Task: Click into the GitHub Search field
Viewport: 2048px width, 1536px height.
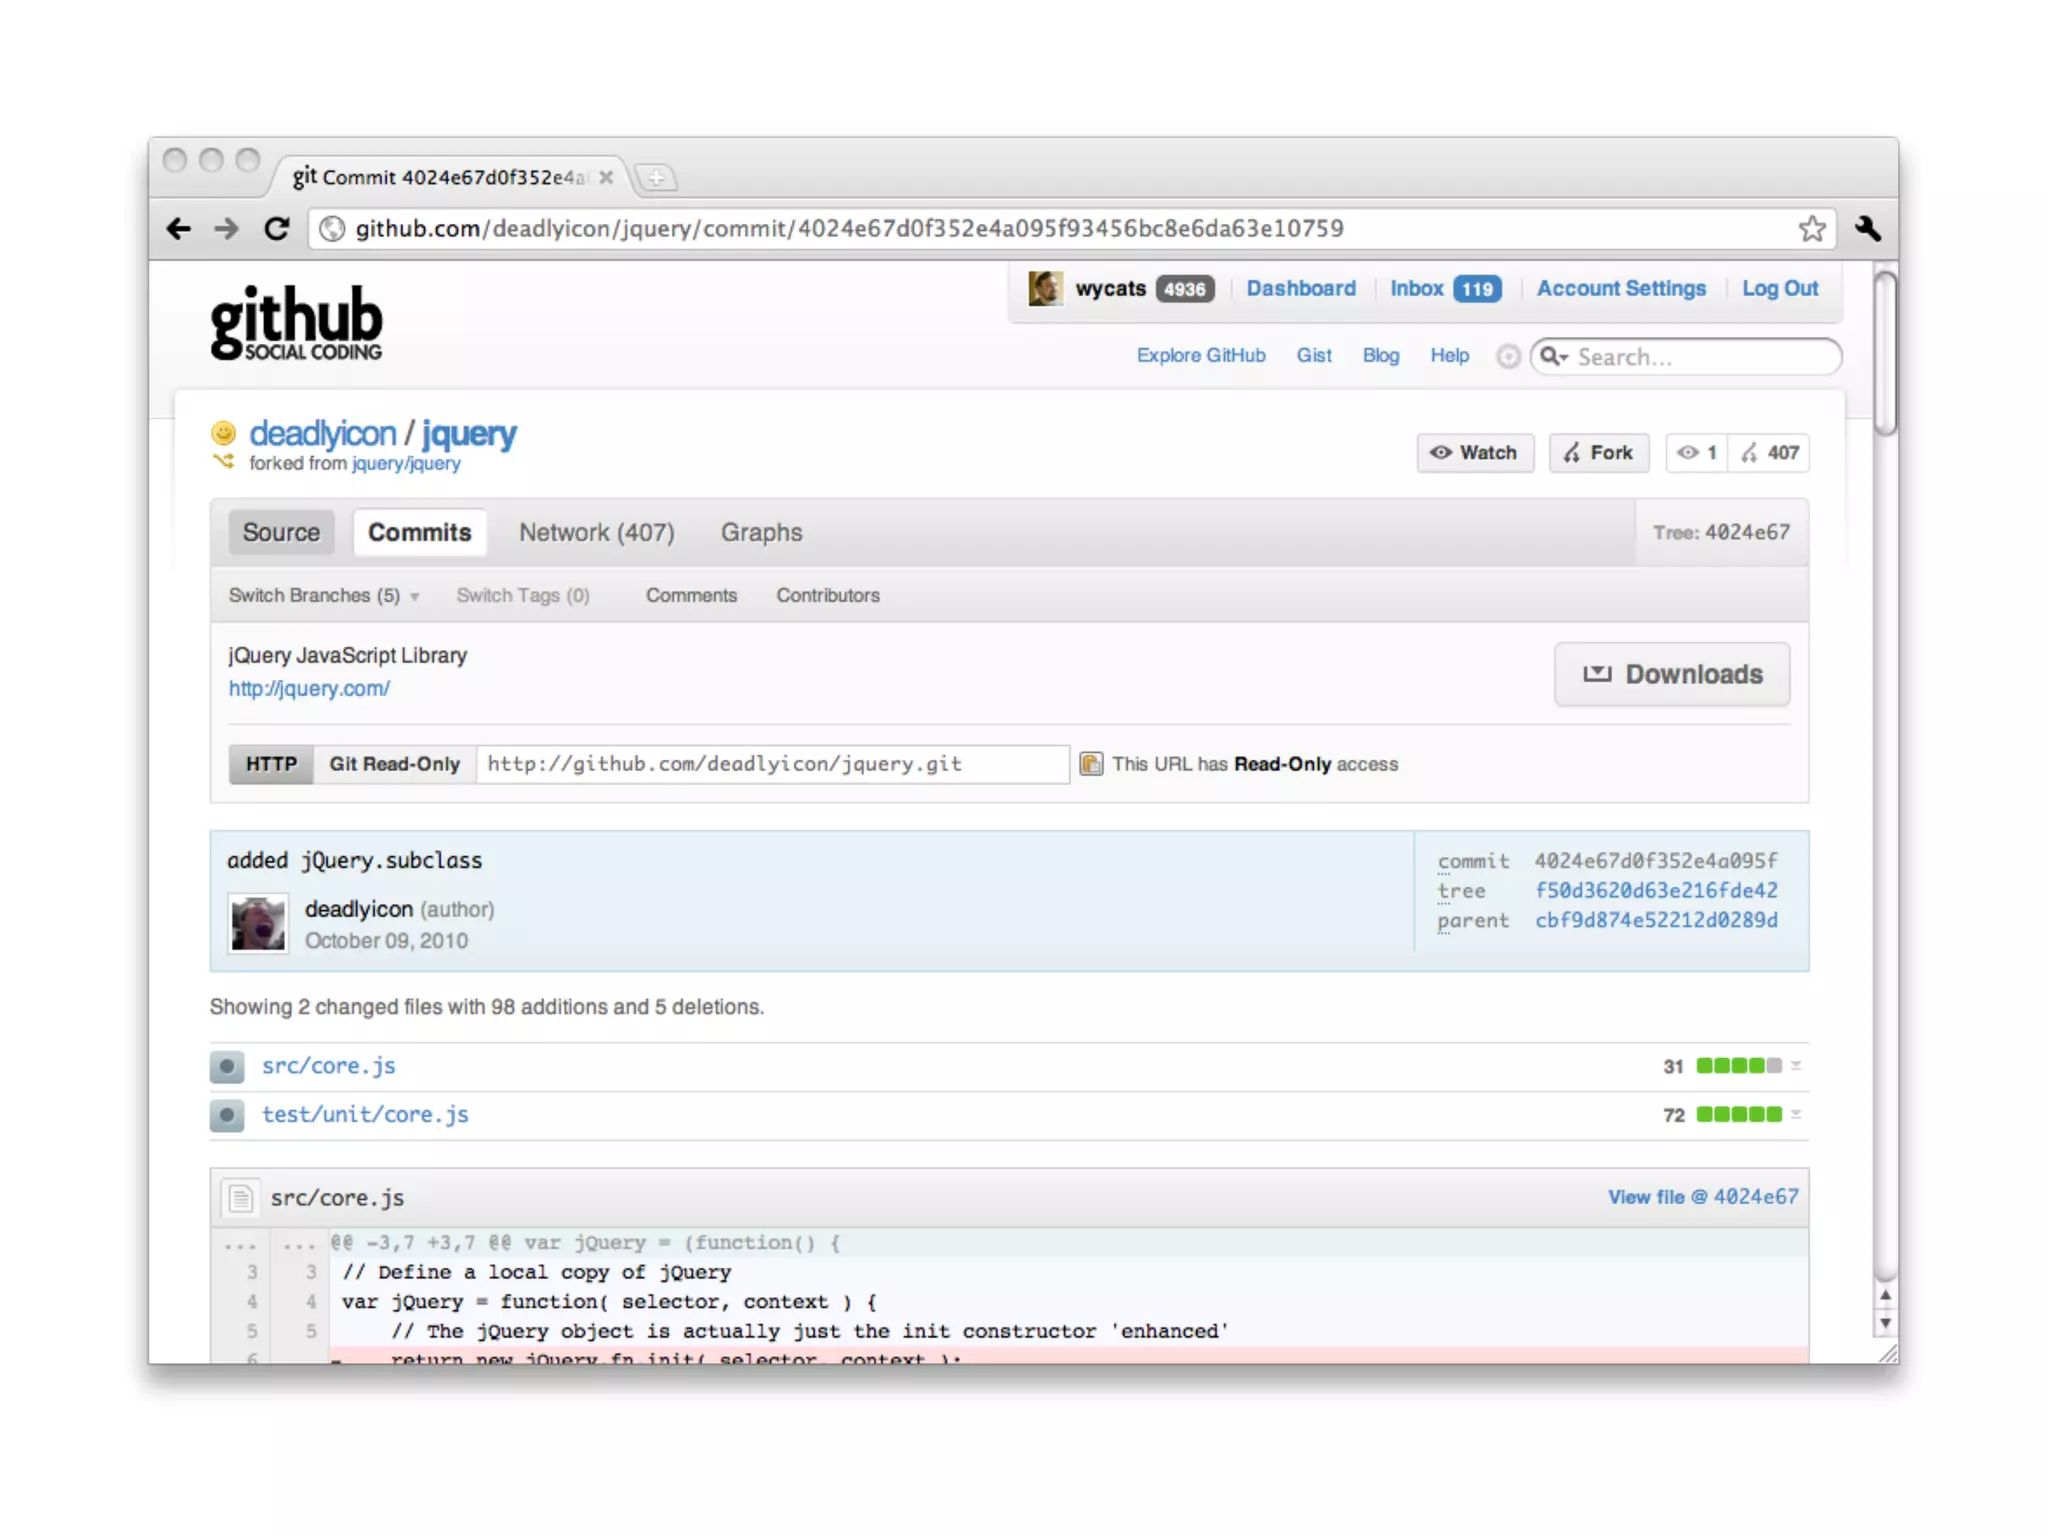Action: point(1700,357)
